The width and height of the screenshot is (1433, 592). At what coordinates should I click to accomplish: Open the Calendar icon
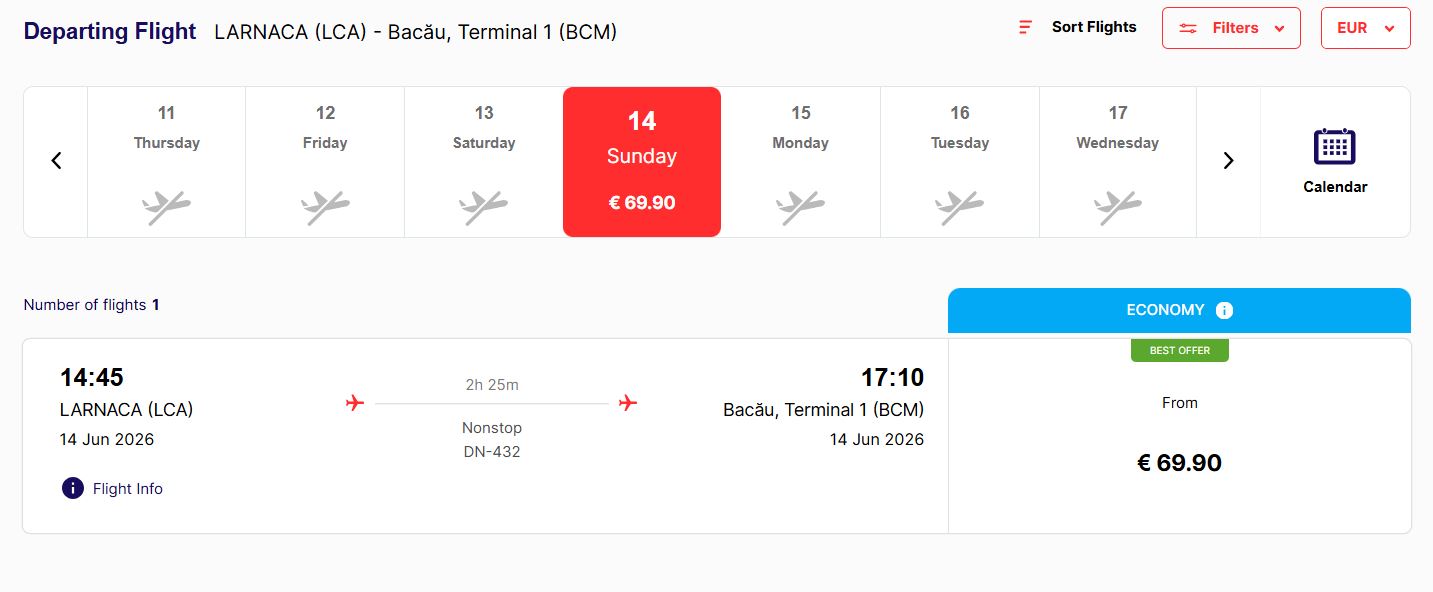tap(1334, 147)
